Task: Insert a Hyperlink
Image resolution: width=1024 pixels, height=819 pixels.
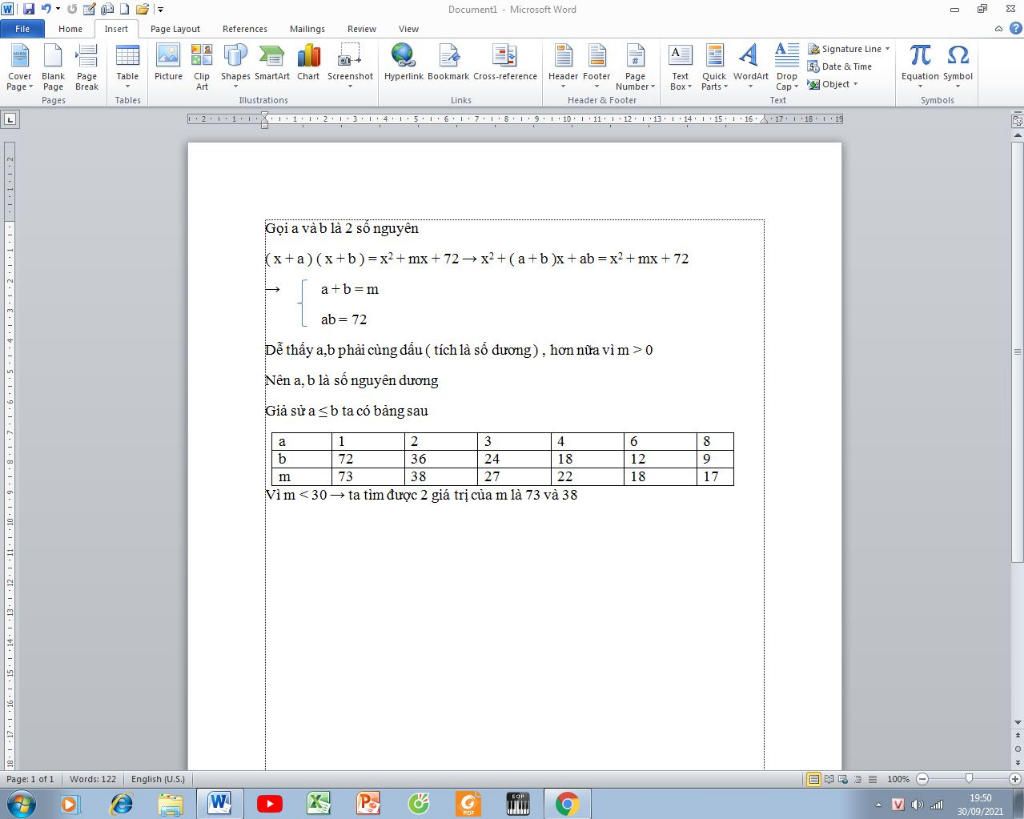Action: (x=404, y=63)
